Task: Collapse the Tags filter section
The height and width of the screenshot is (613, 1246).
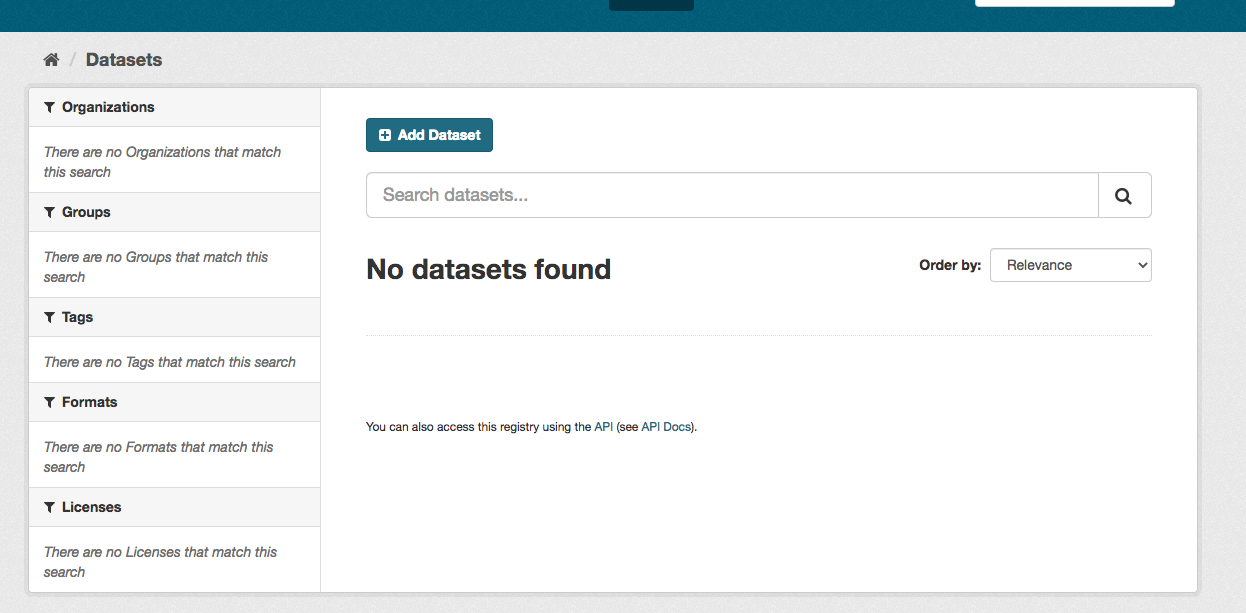Action: pos(76,317)
